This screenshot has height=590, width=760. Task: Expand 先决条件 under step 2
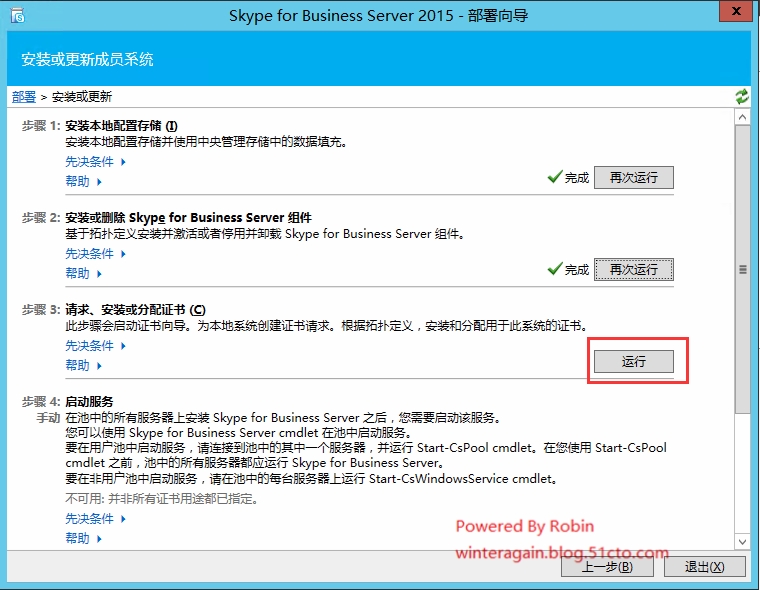coord(95,254)
